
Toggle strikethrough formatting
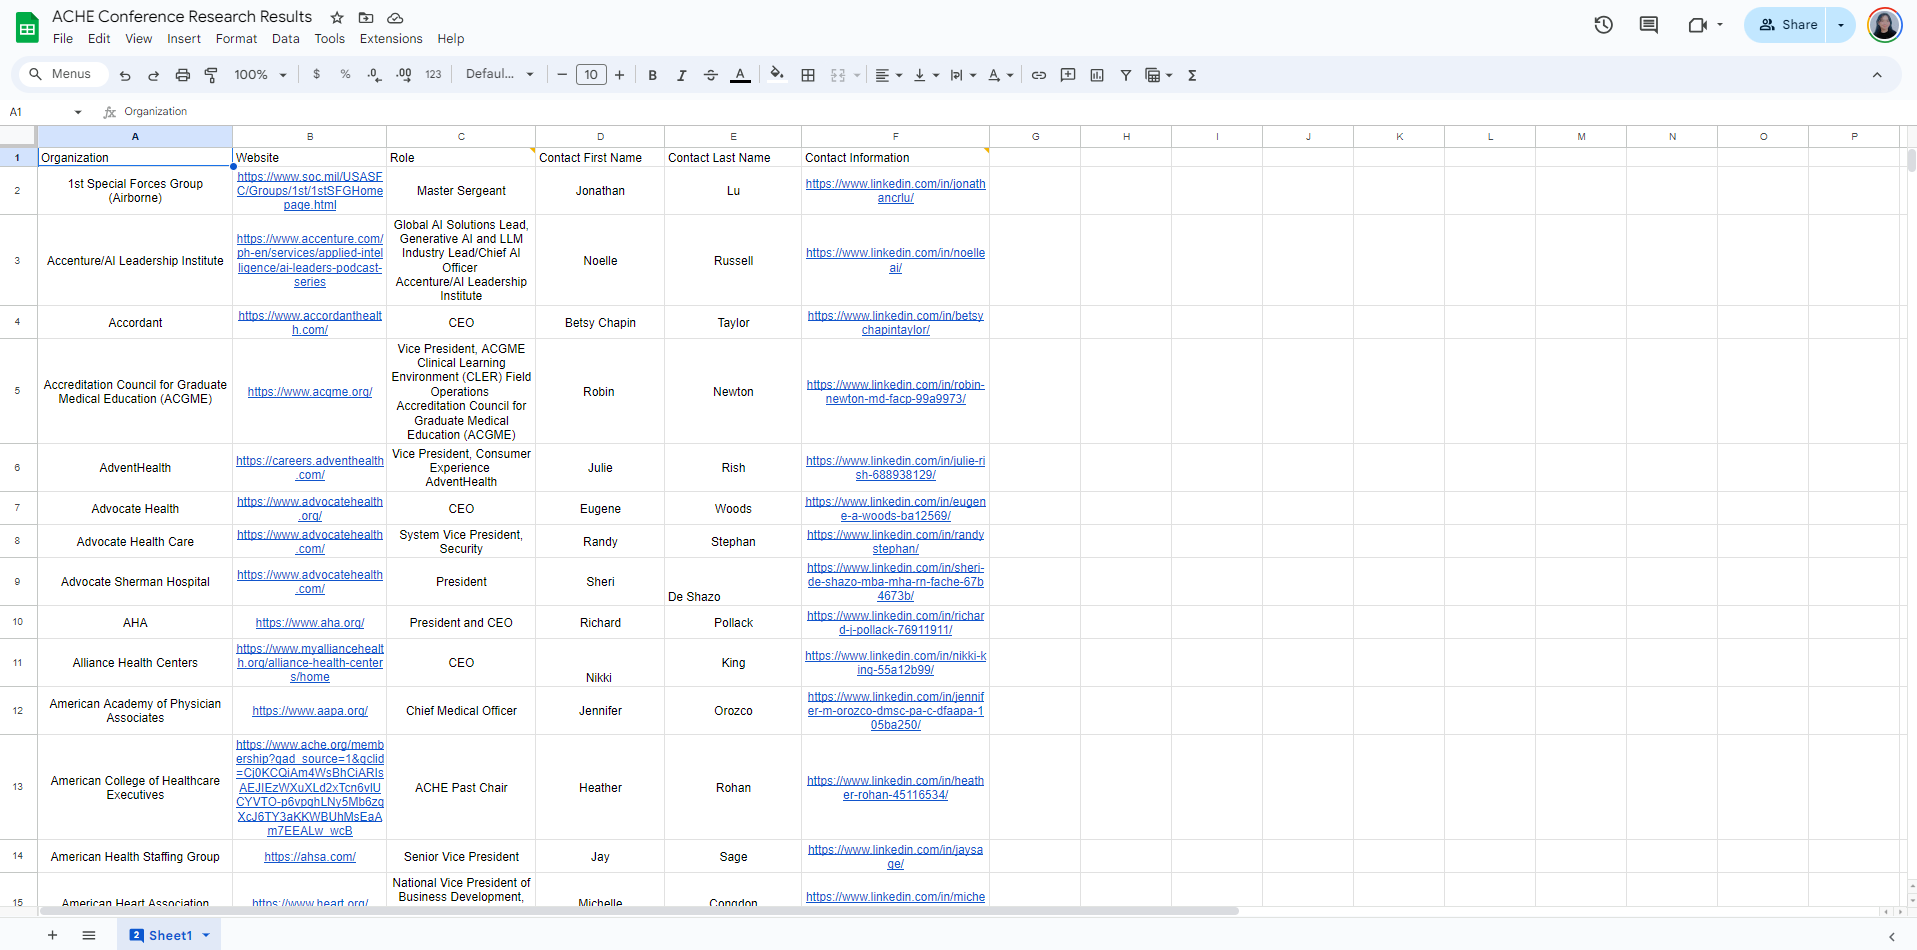coord(711,75)
